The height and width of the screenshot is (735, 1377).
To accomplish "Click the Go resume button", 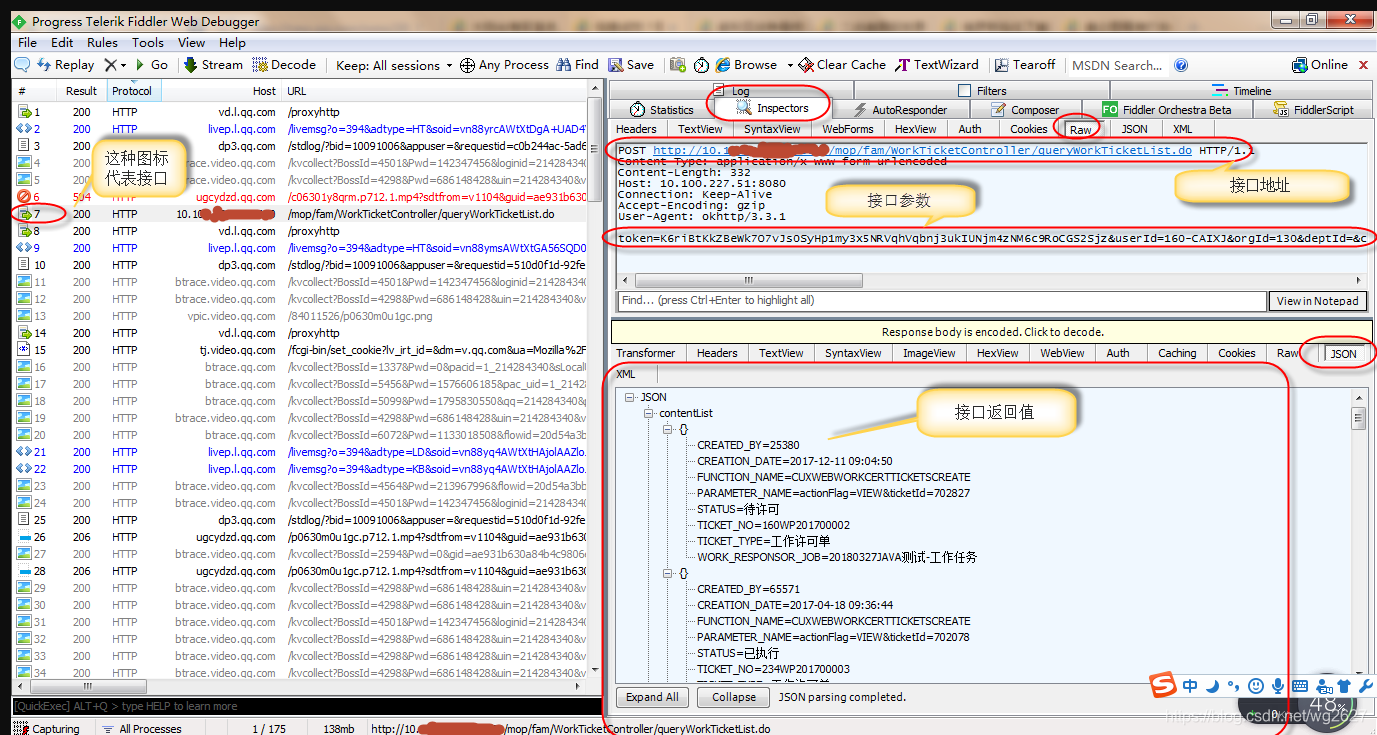I will tap(151, 65).
